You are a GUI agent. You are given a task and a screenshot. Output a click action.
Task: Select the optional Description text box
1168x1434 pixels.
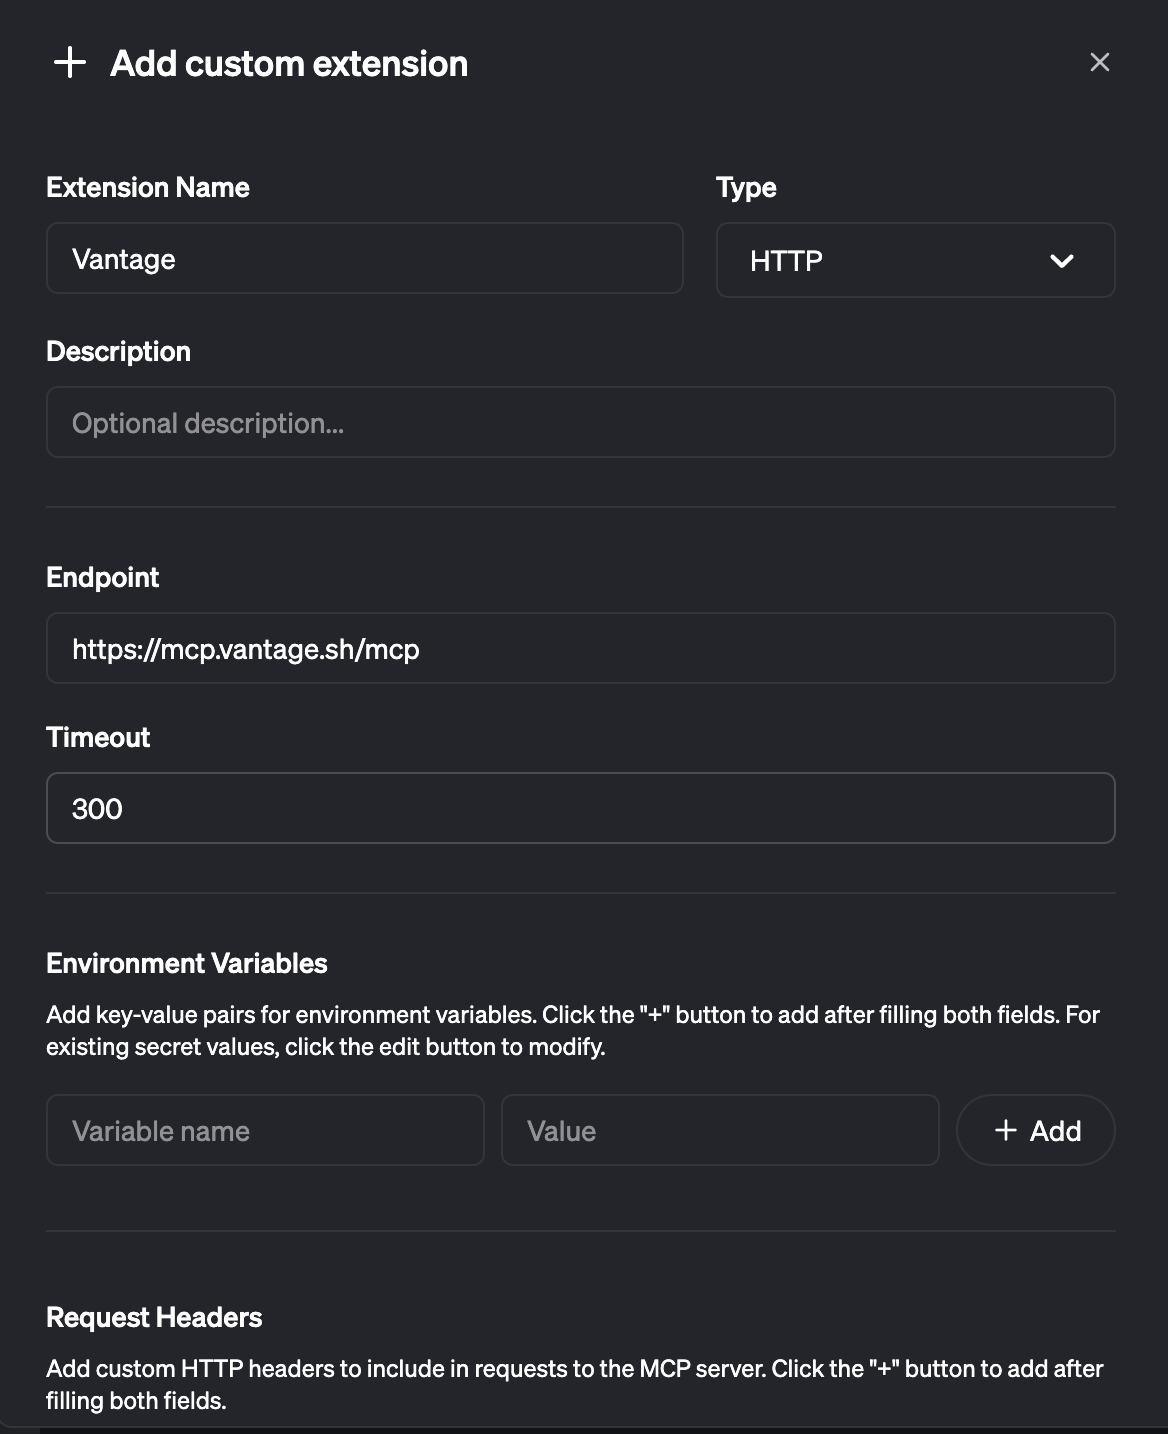click(x=581, y=422)
